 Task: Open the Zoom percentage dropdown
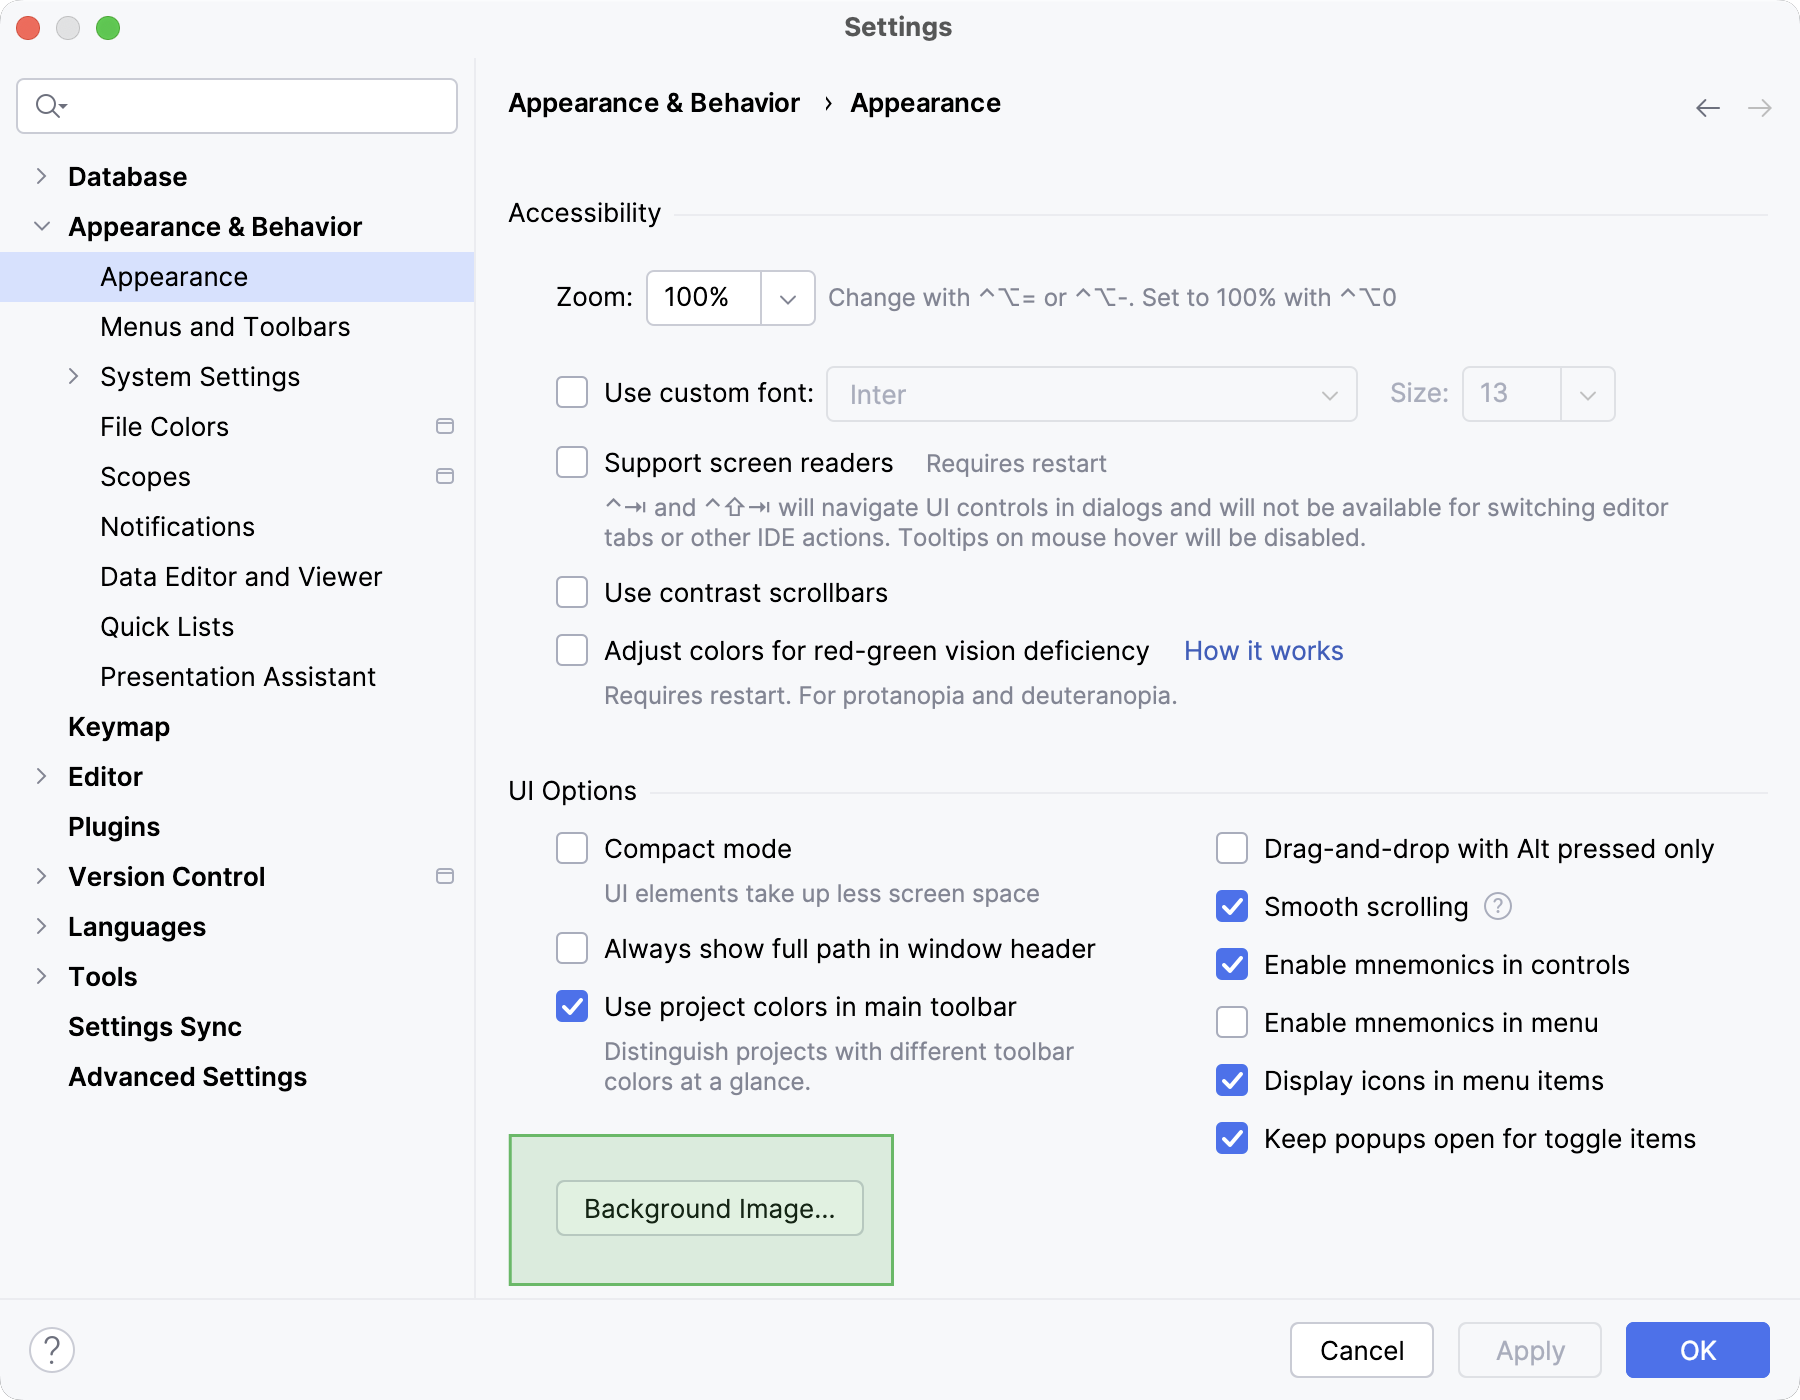pos(786,297)
